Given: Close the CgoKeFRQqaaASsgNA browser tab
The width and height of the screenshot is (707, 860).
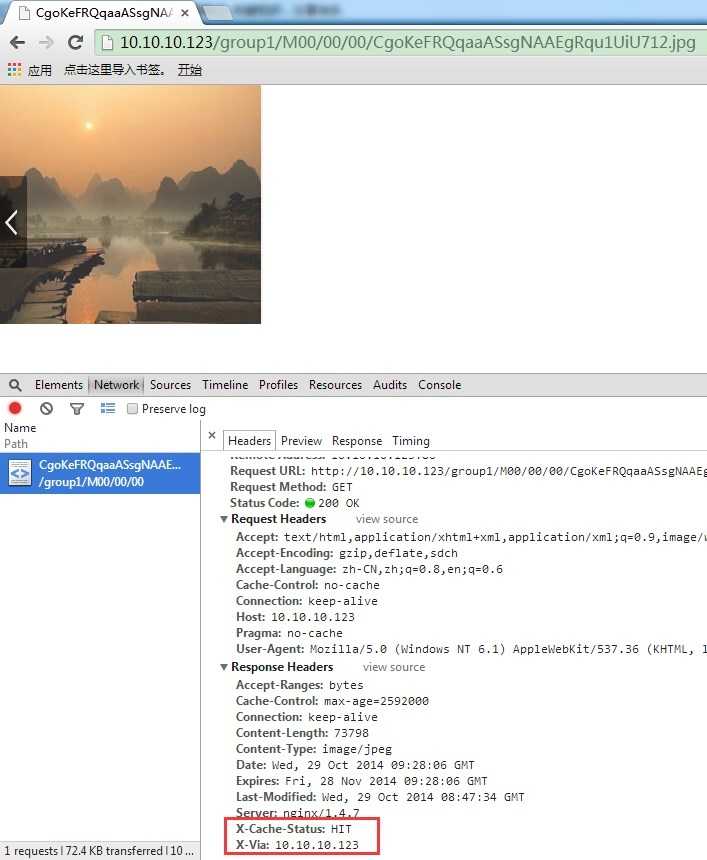Looking at the screenshot, I should click(185, 12).
